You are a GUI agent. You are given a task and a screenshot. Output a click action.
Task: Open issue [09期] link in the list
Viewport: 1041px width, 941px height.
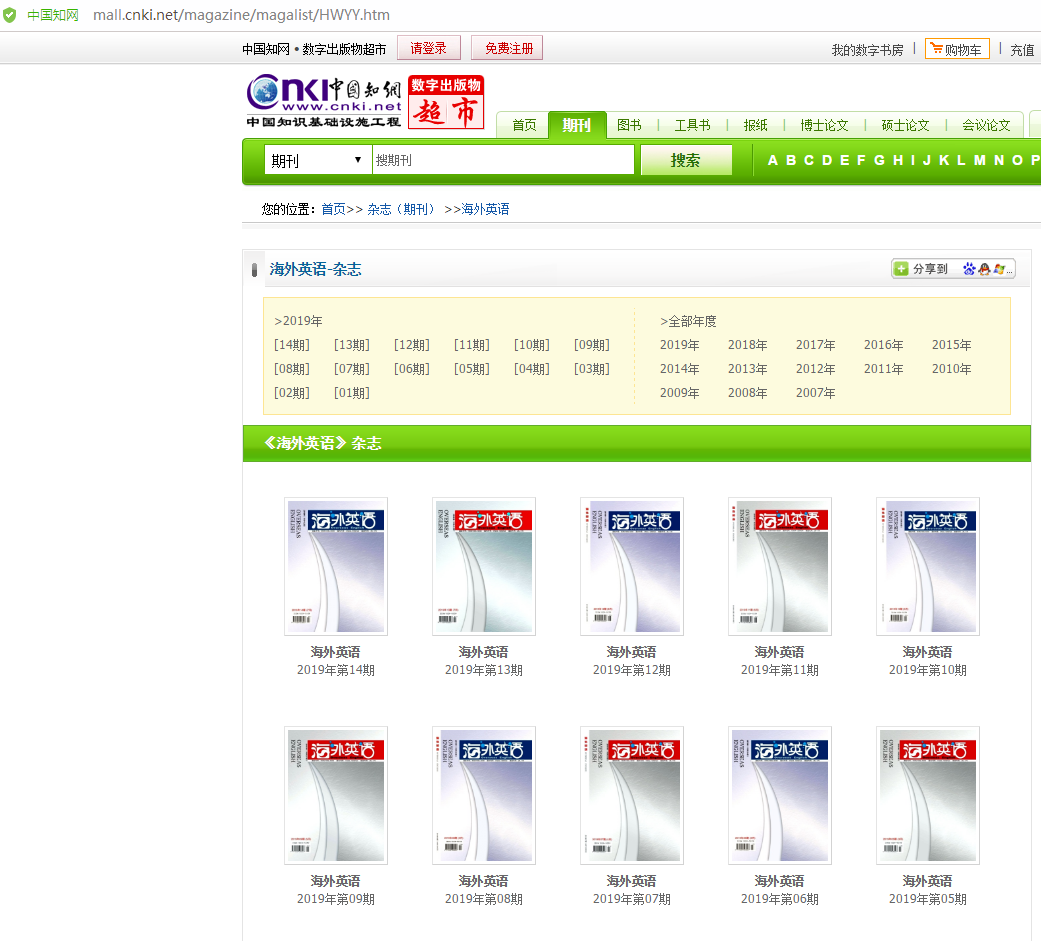pyautogui.click(x=592, y=345)
